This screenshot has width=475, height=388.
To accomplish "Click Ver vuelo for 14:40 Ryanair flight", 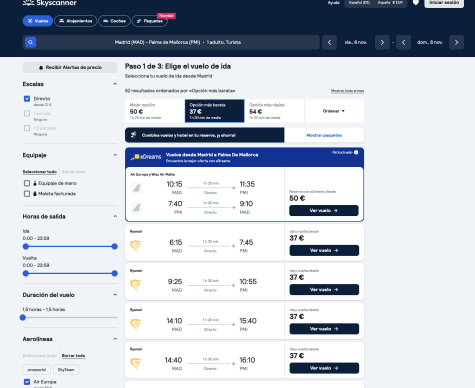I will tap(324, 368).
